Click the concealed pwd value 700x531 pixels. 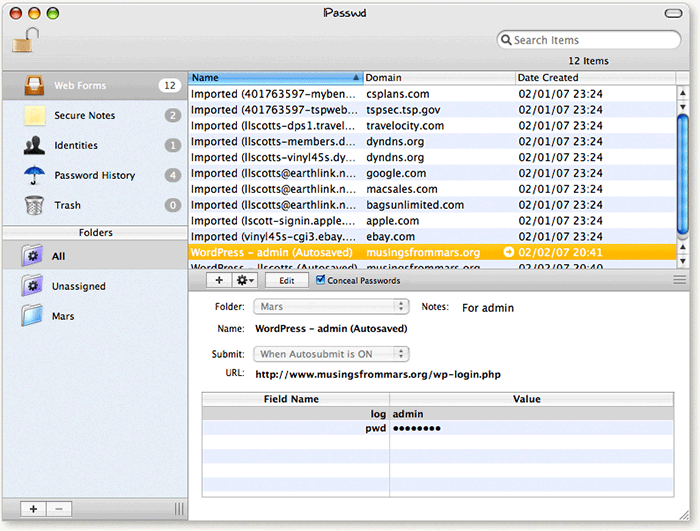click(x=416, y=428)
